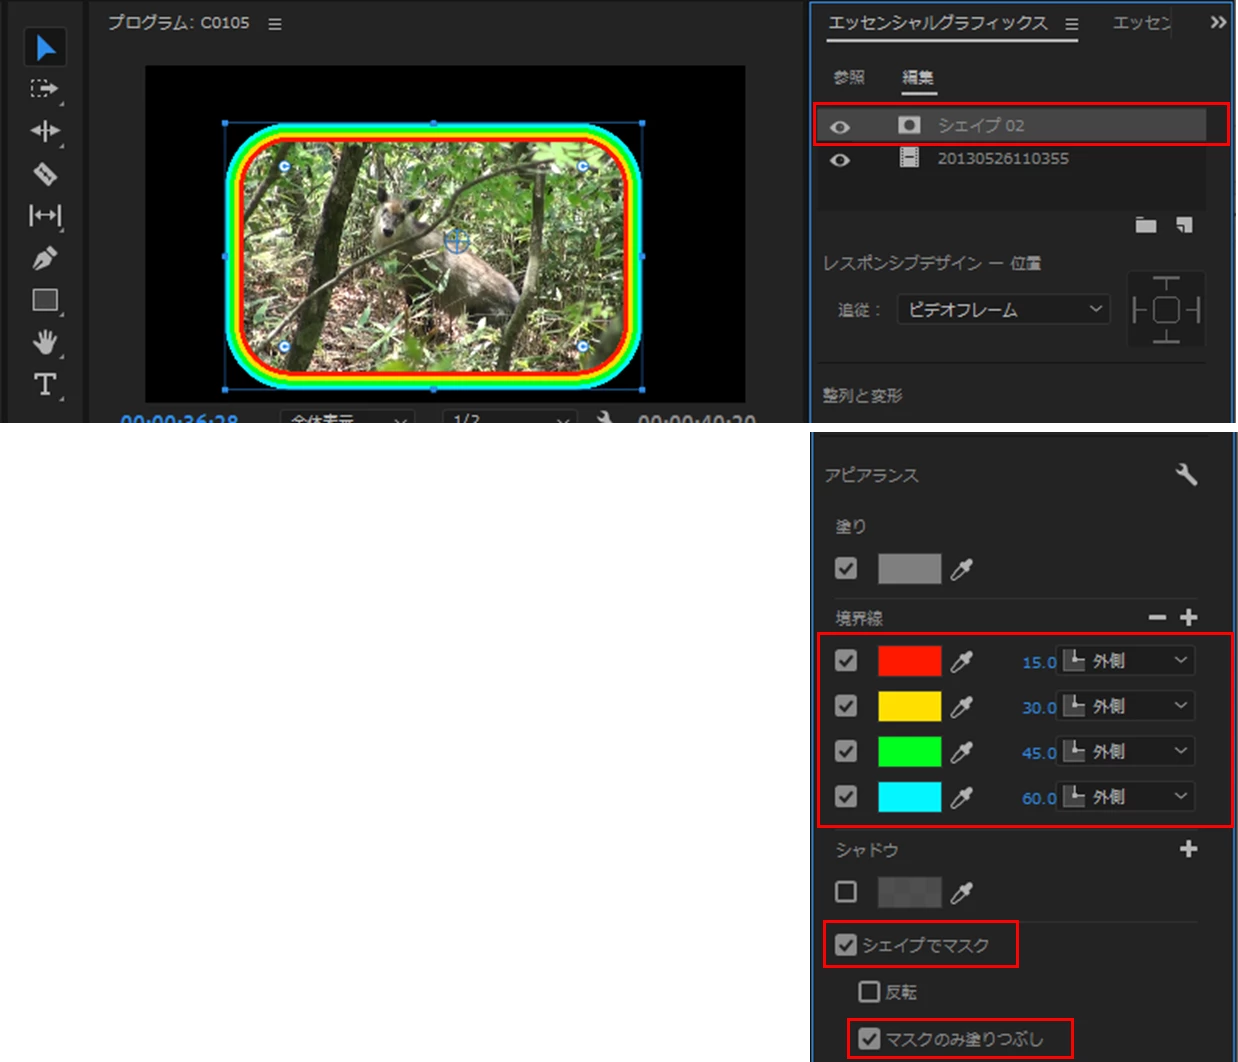Use eyedropper for yellow stroke
Image resolution: width=1238 pixels, height=1062 pixels.
point(962,707)
